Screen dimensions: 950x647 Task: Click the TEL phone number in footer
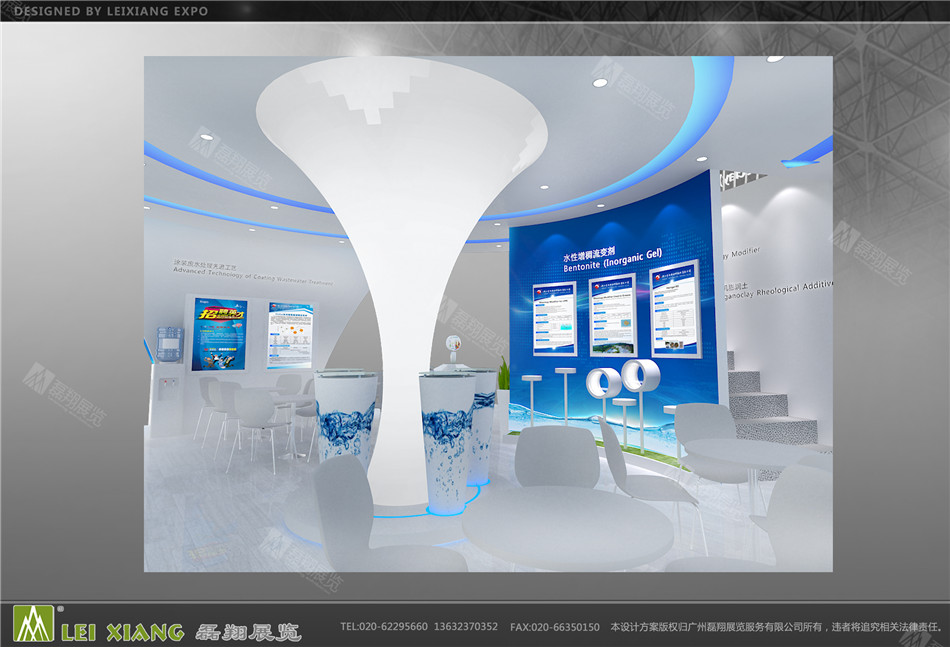coord(419,627)
